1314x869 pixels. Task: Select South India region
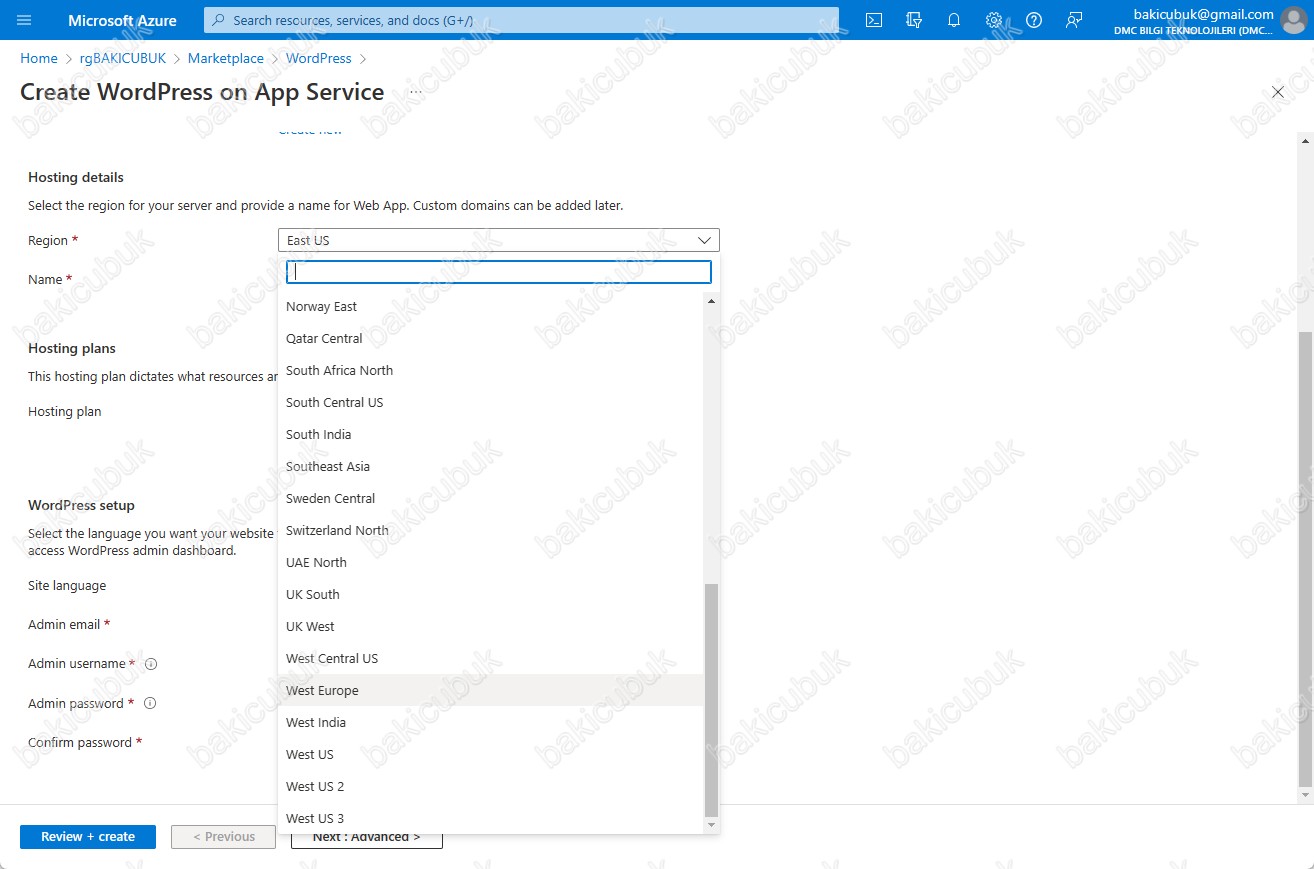pos(491,434)
